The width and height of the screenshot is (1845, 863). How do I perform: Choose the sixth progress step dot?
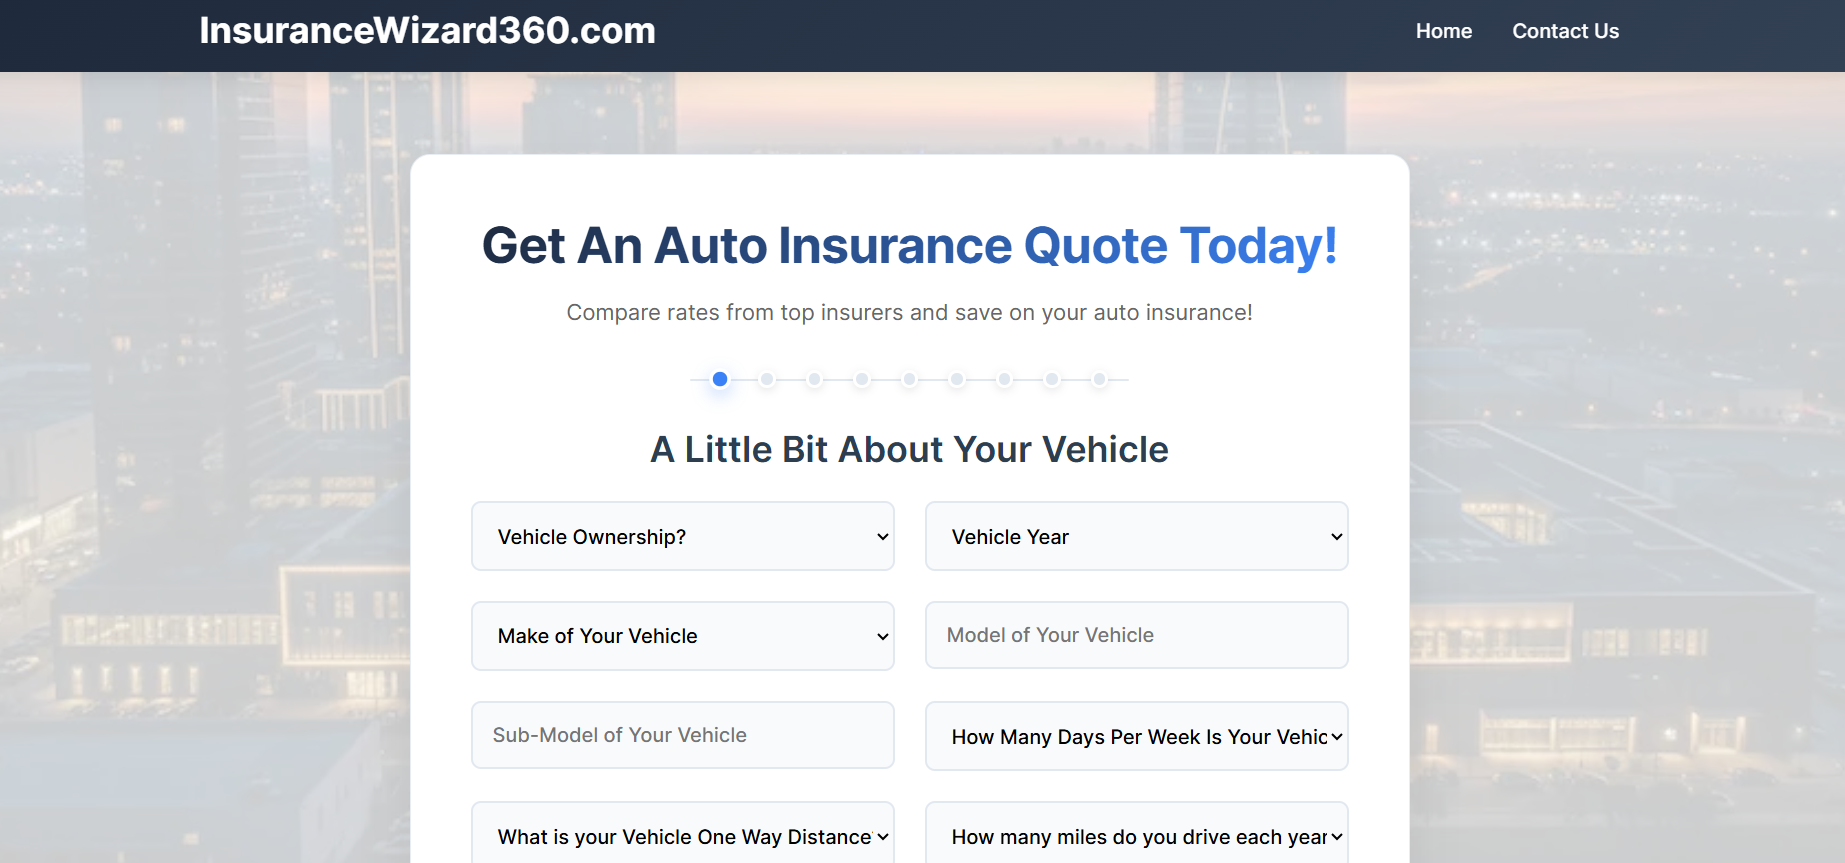click(x=957, y=379)
